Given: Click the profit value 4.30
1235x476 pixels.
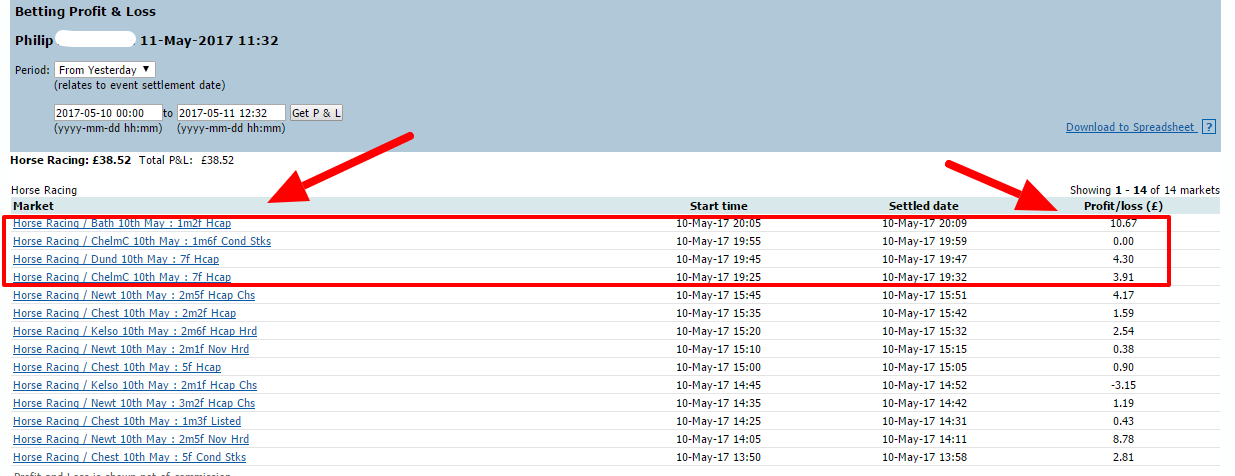Looking at the screenshot, I should (1123, 259).
